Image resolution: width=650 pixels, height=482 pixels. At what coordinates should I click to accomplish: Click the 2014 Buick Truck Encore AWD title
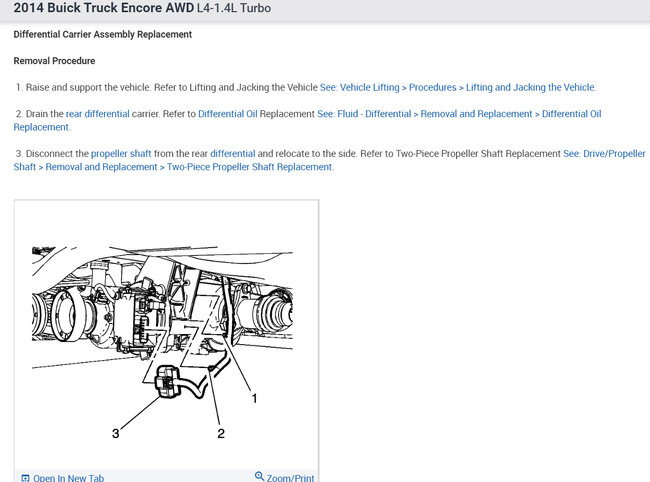(x=104, y=8)
